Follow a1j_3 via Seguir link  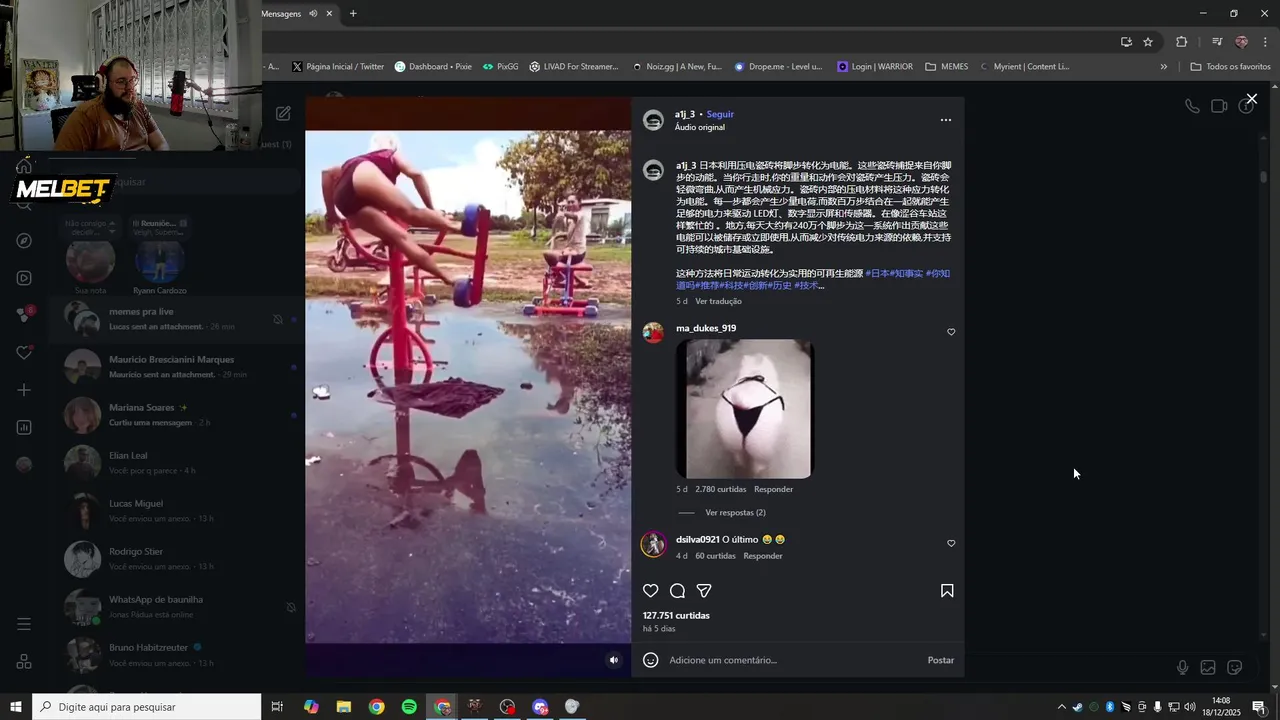(x=720, y=114)
